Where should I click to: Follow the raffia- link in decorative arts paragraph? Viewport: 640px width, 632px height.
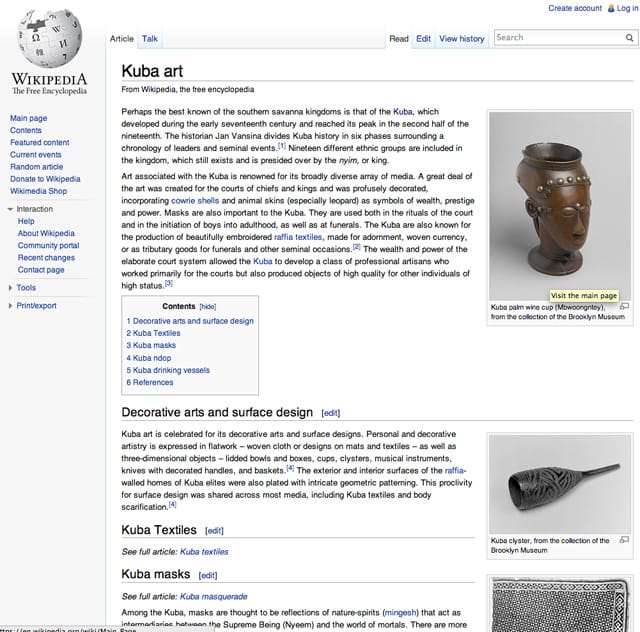point(455,471)
